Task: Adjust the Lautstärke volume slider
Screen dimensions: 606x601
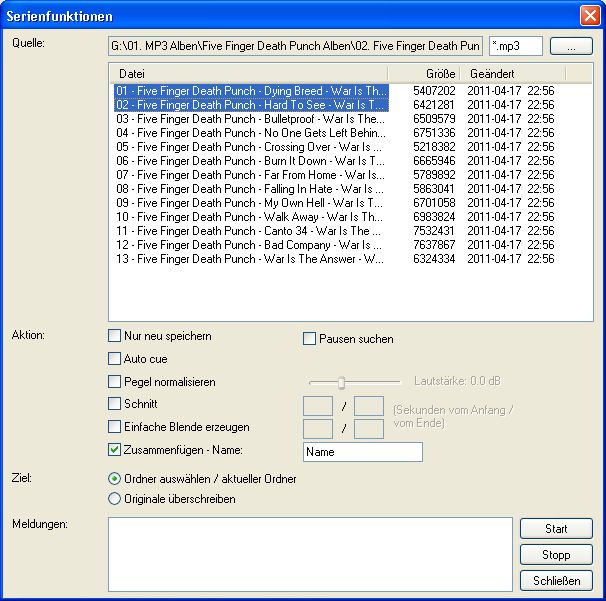Action: [341, 382]
